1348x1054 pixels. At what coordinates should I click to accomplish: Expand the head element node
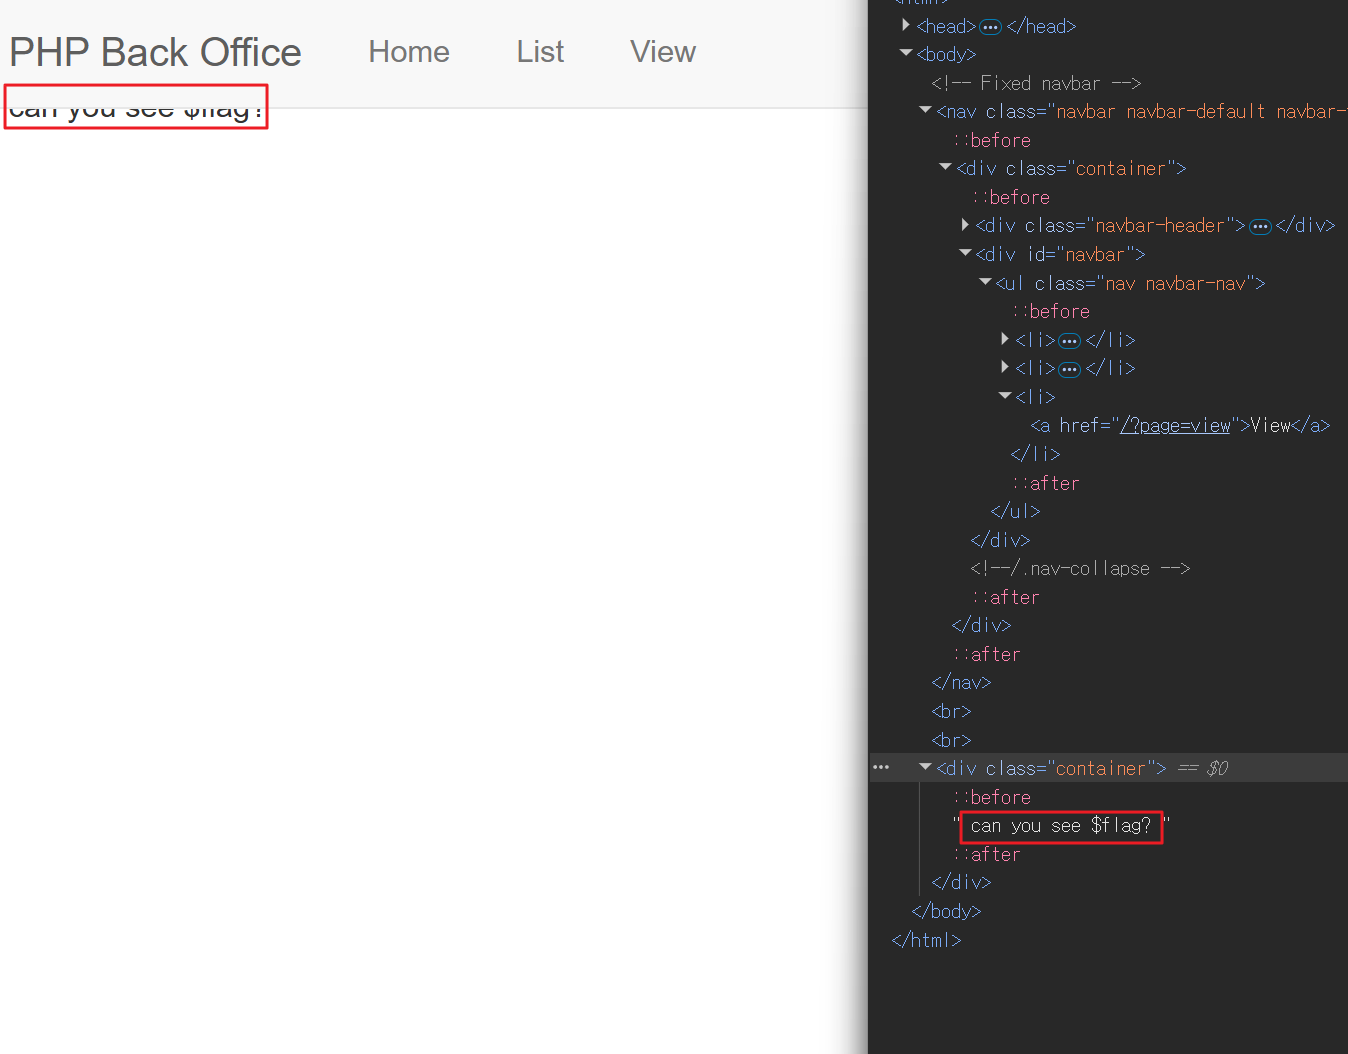(x=906, y=25)
